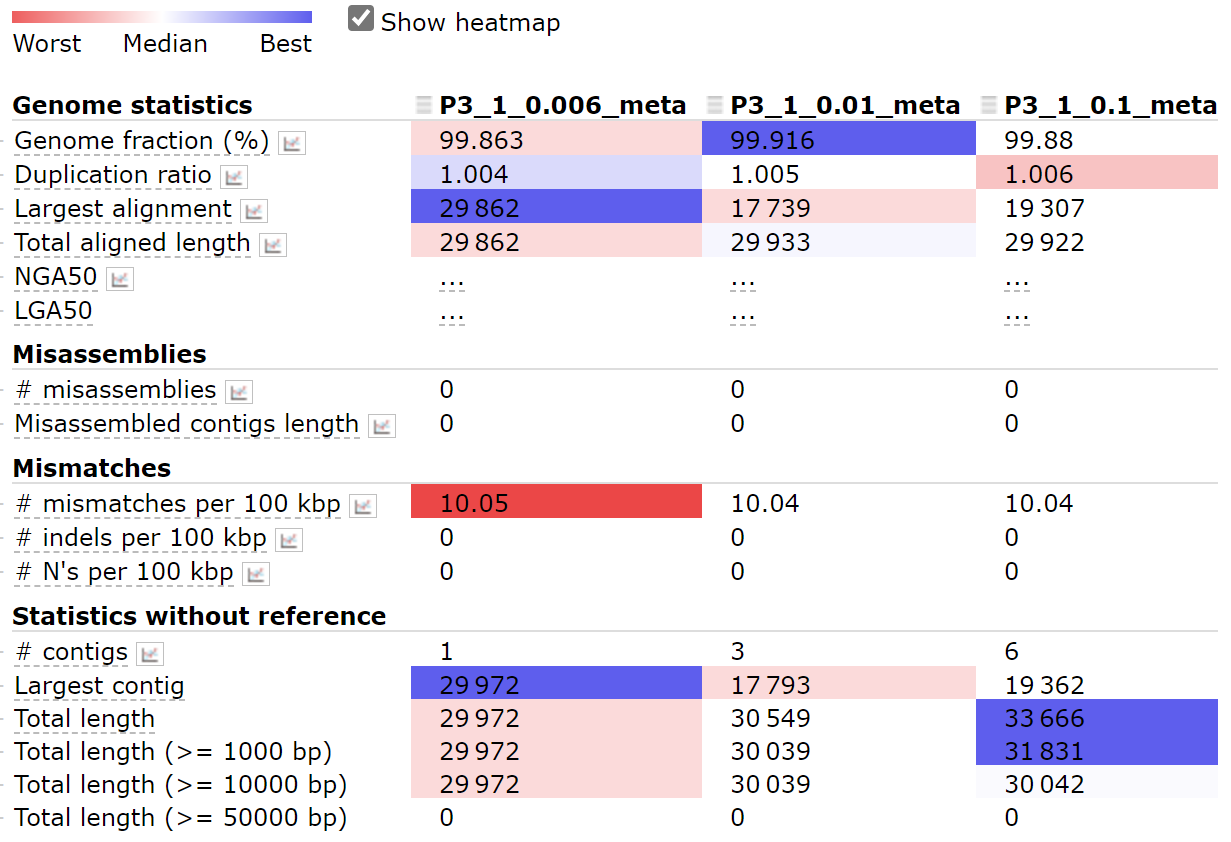
Task: Uncheck the Show heatmap checkbox
Action: [x=360, y=17]
